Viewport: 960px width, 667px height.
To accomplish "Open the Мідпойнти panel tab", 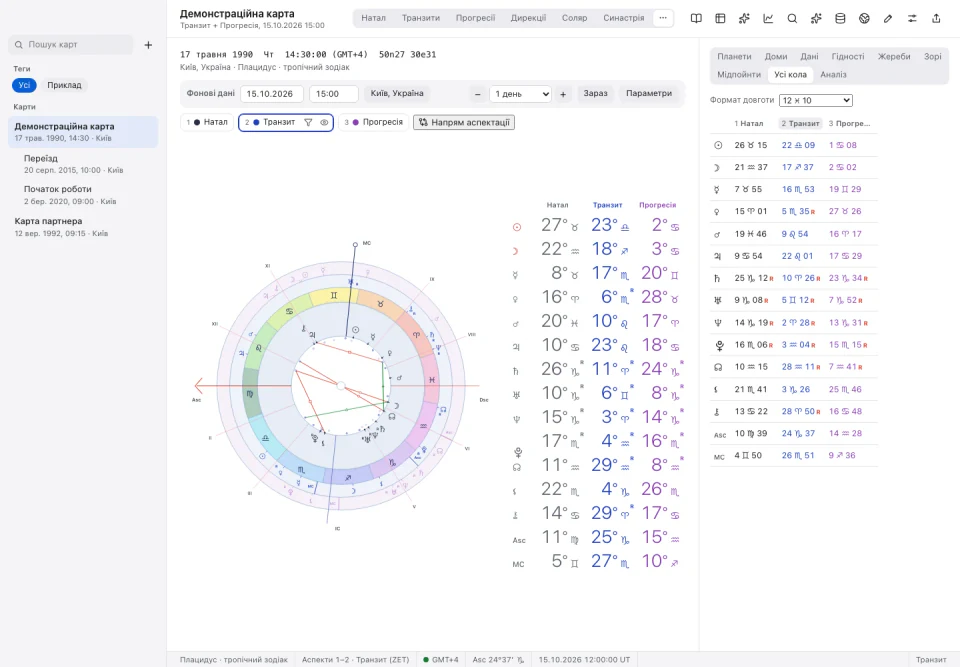I will [x=739, y=75].
